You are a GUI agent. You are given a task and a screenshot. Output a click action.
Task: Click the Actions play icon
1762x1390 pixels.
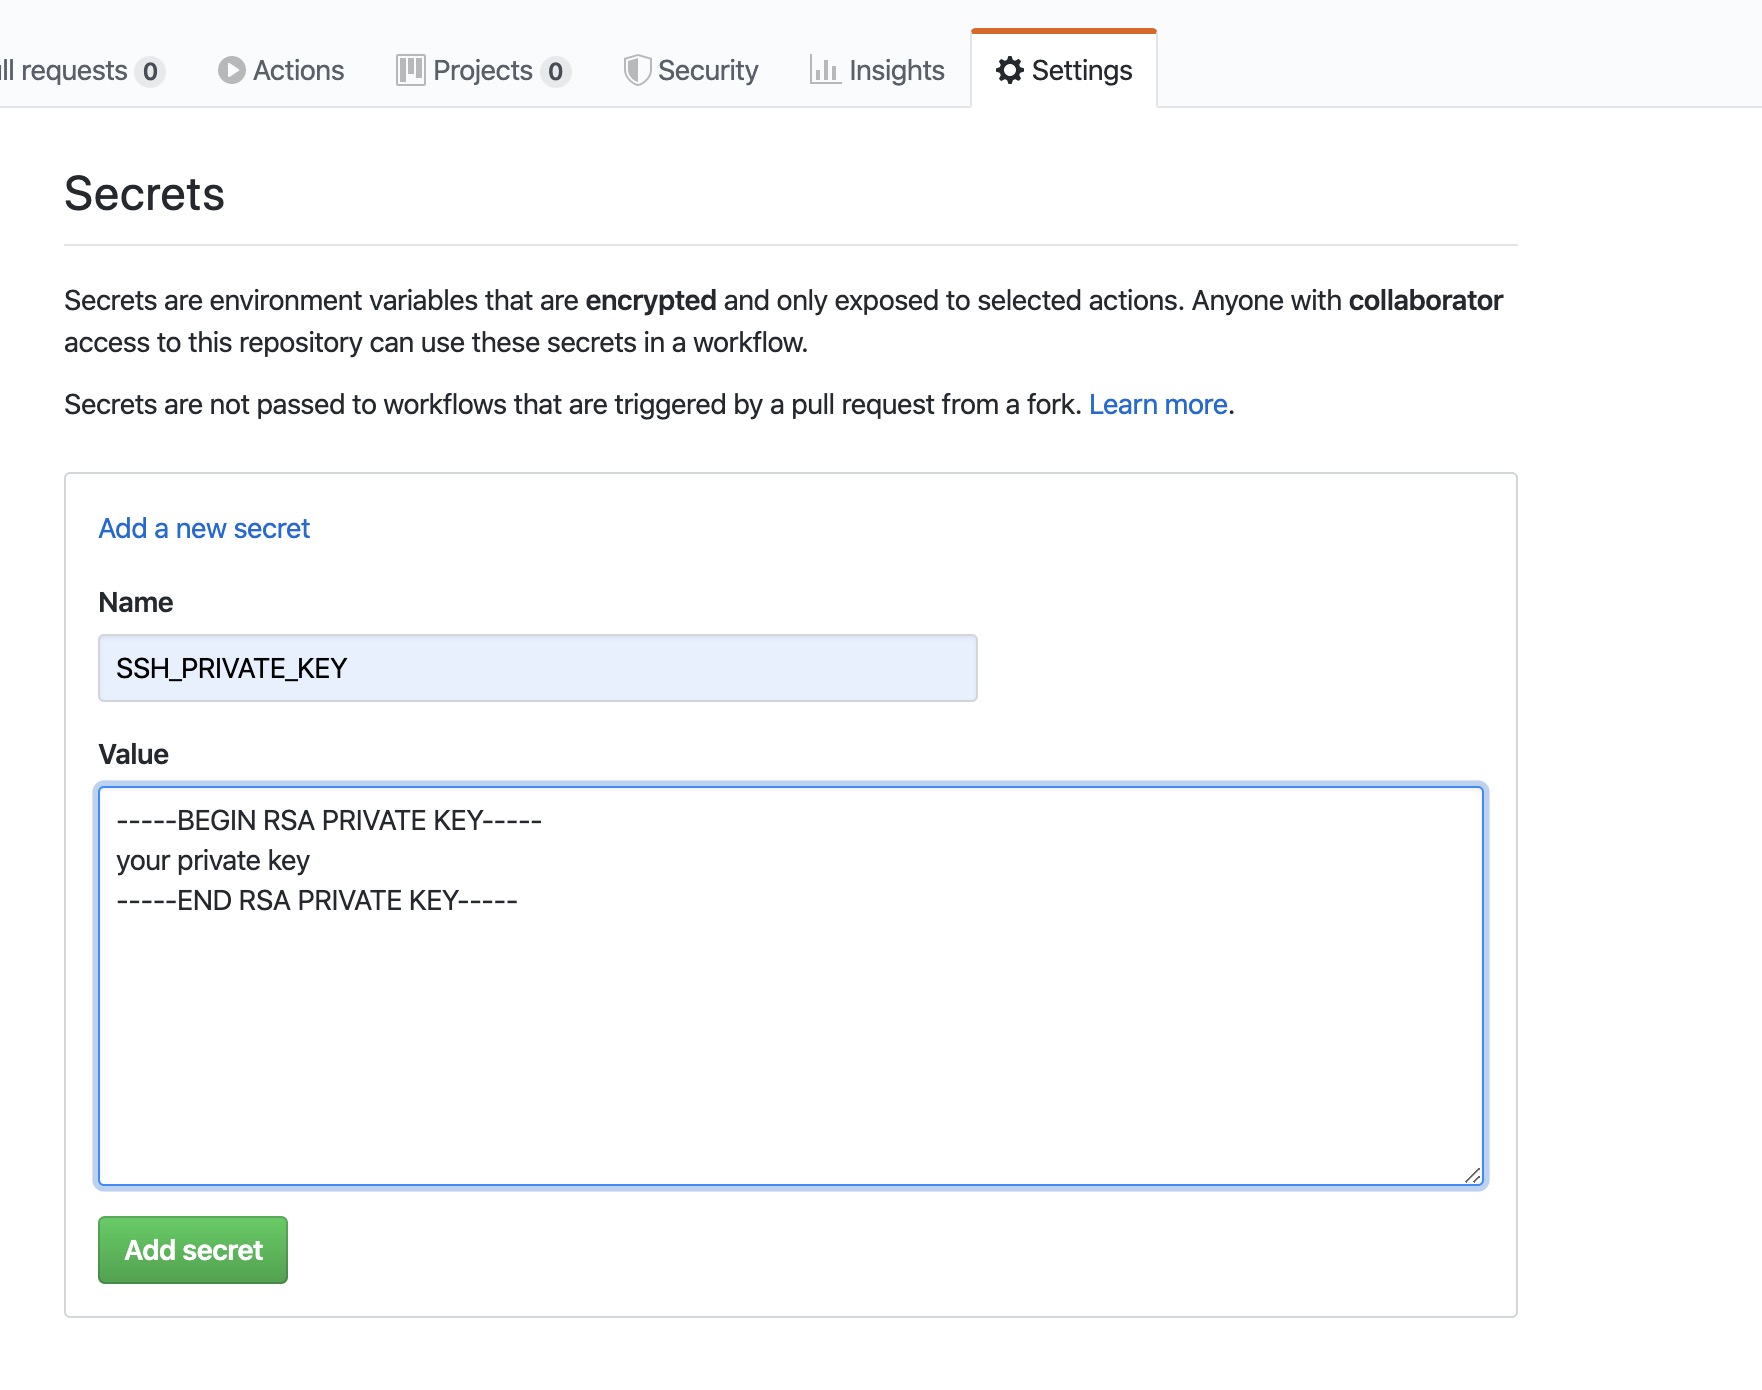(231, 70)
